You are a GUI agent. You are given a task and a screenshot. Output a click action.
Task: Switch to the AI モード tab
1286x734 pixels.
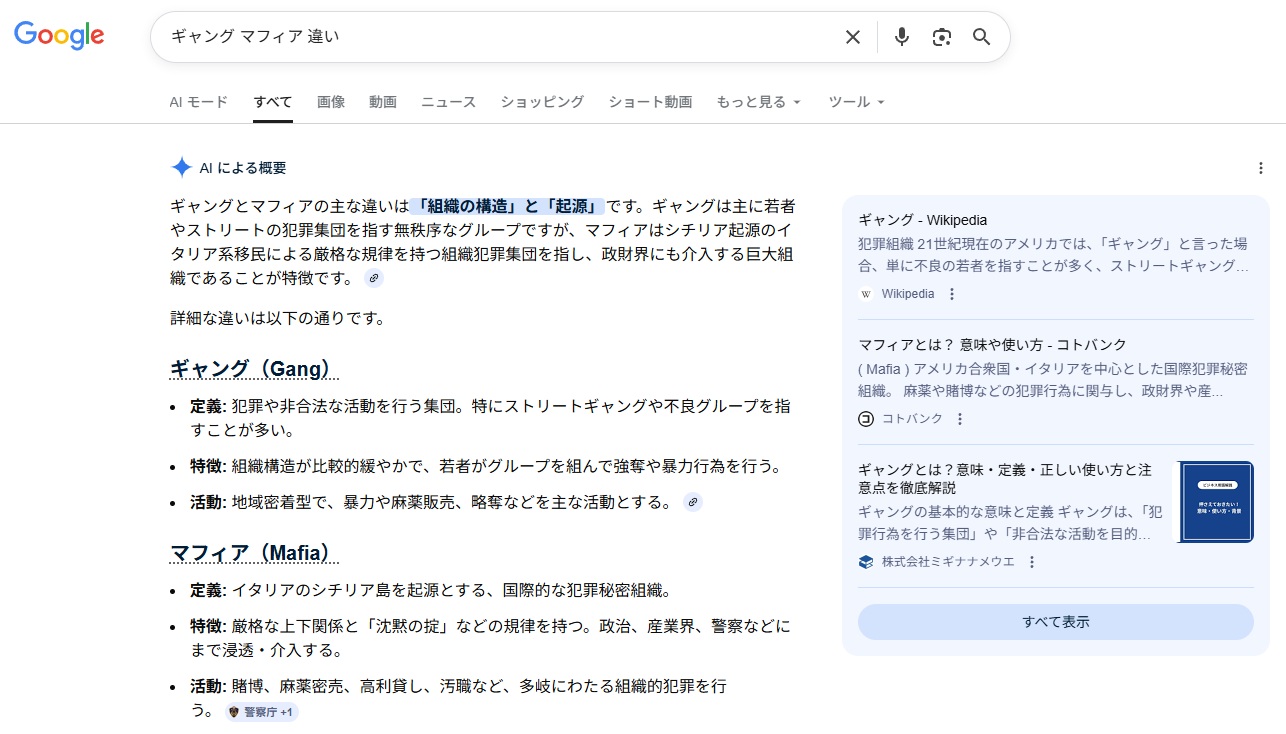point(198,102)
